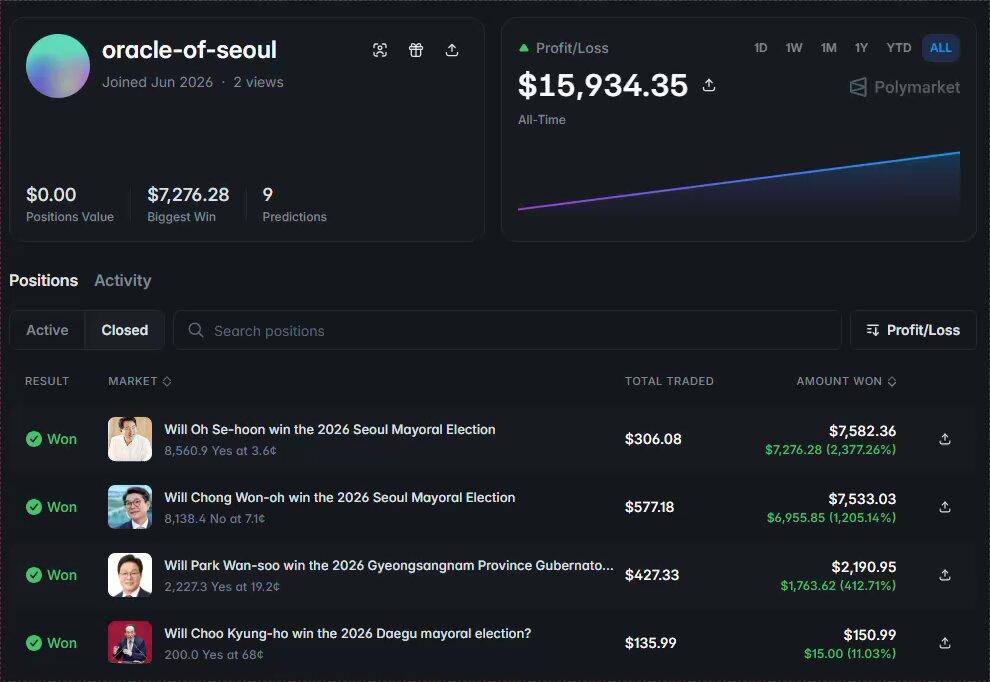The image size is (990, 682).
Task: Click the share icon in the profile header
Action: 451,50
